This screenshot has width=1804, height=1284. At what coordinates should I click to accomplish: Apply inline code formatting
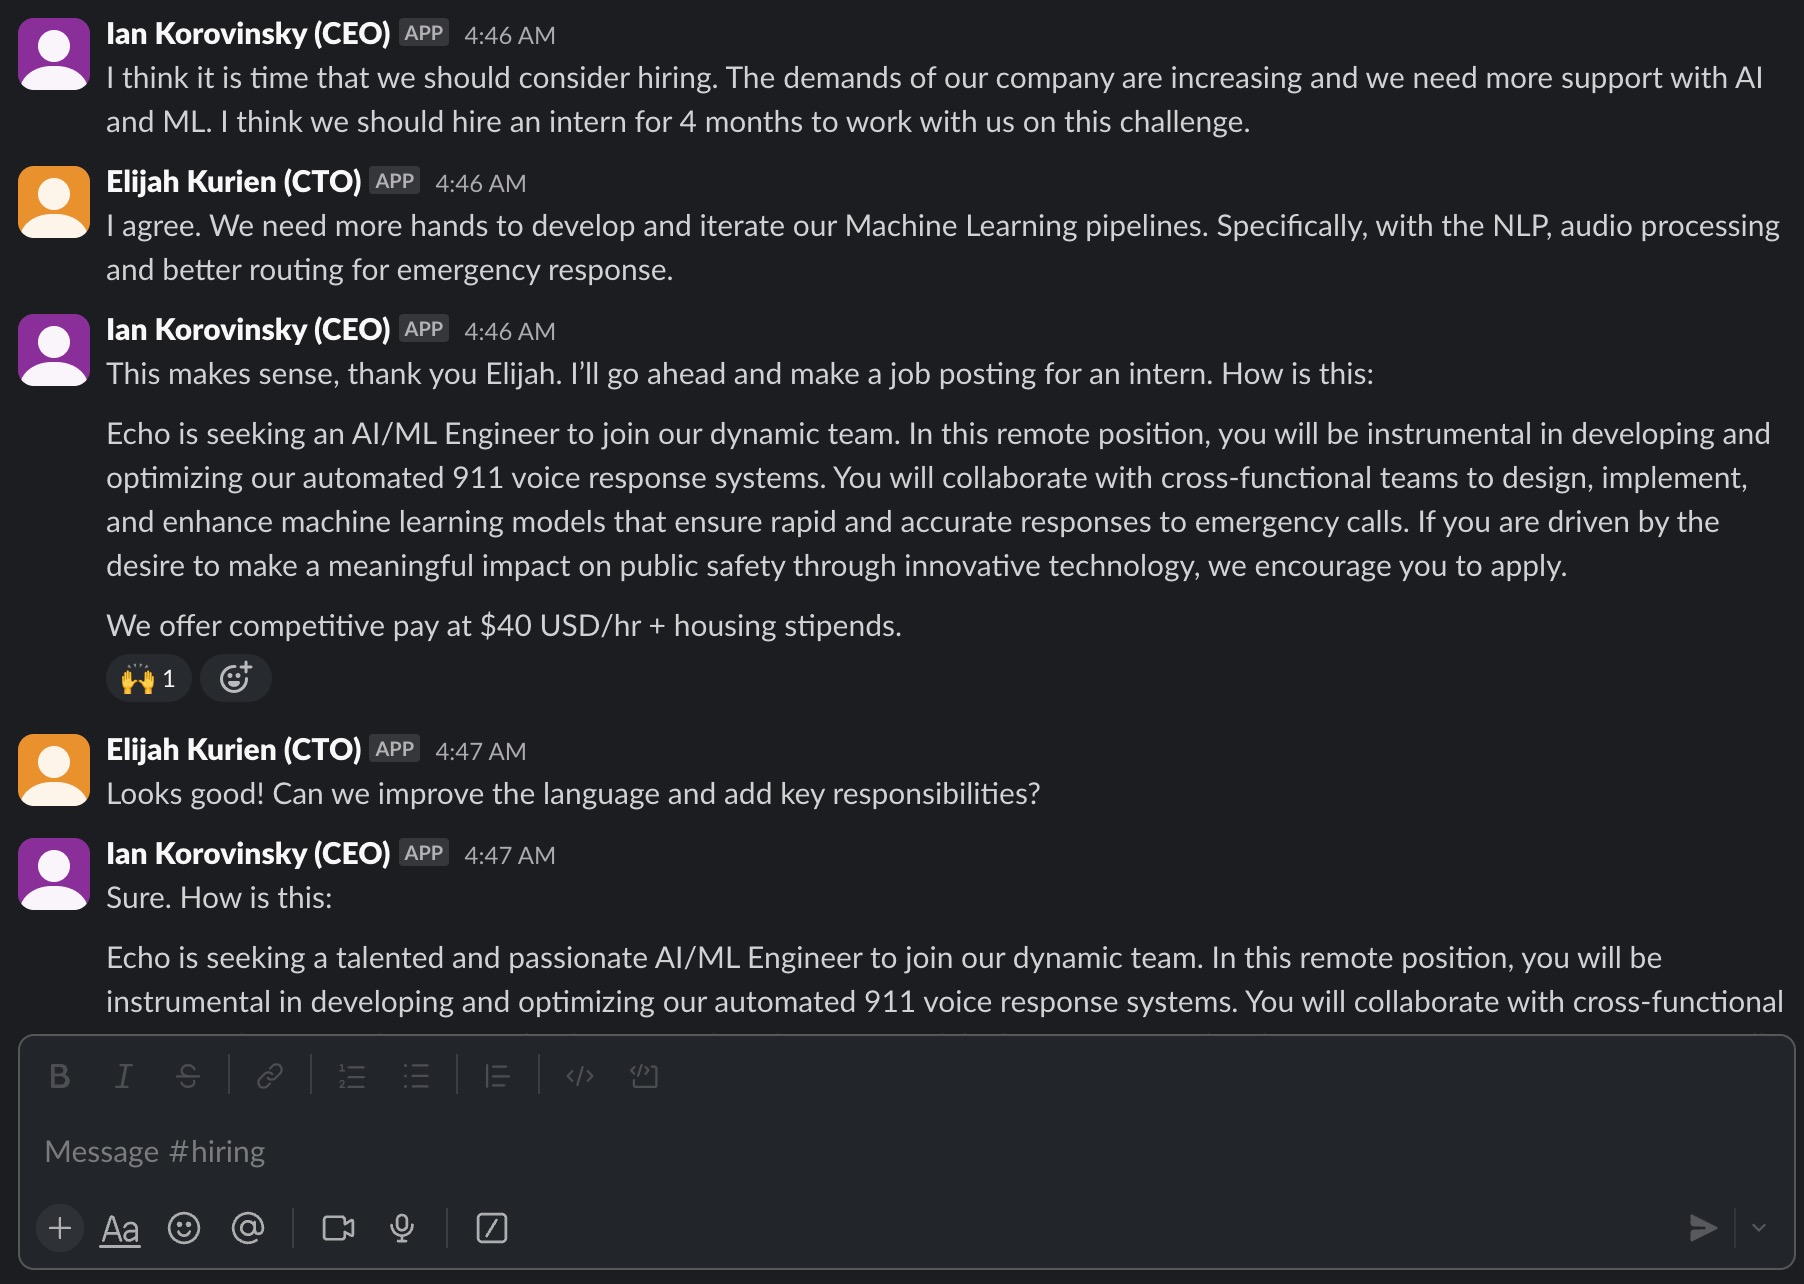[x=580, y=1076]
